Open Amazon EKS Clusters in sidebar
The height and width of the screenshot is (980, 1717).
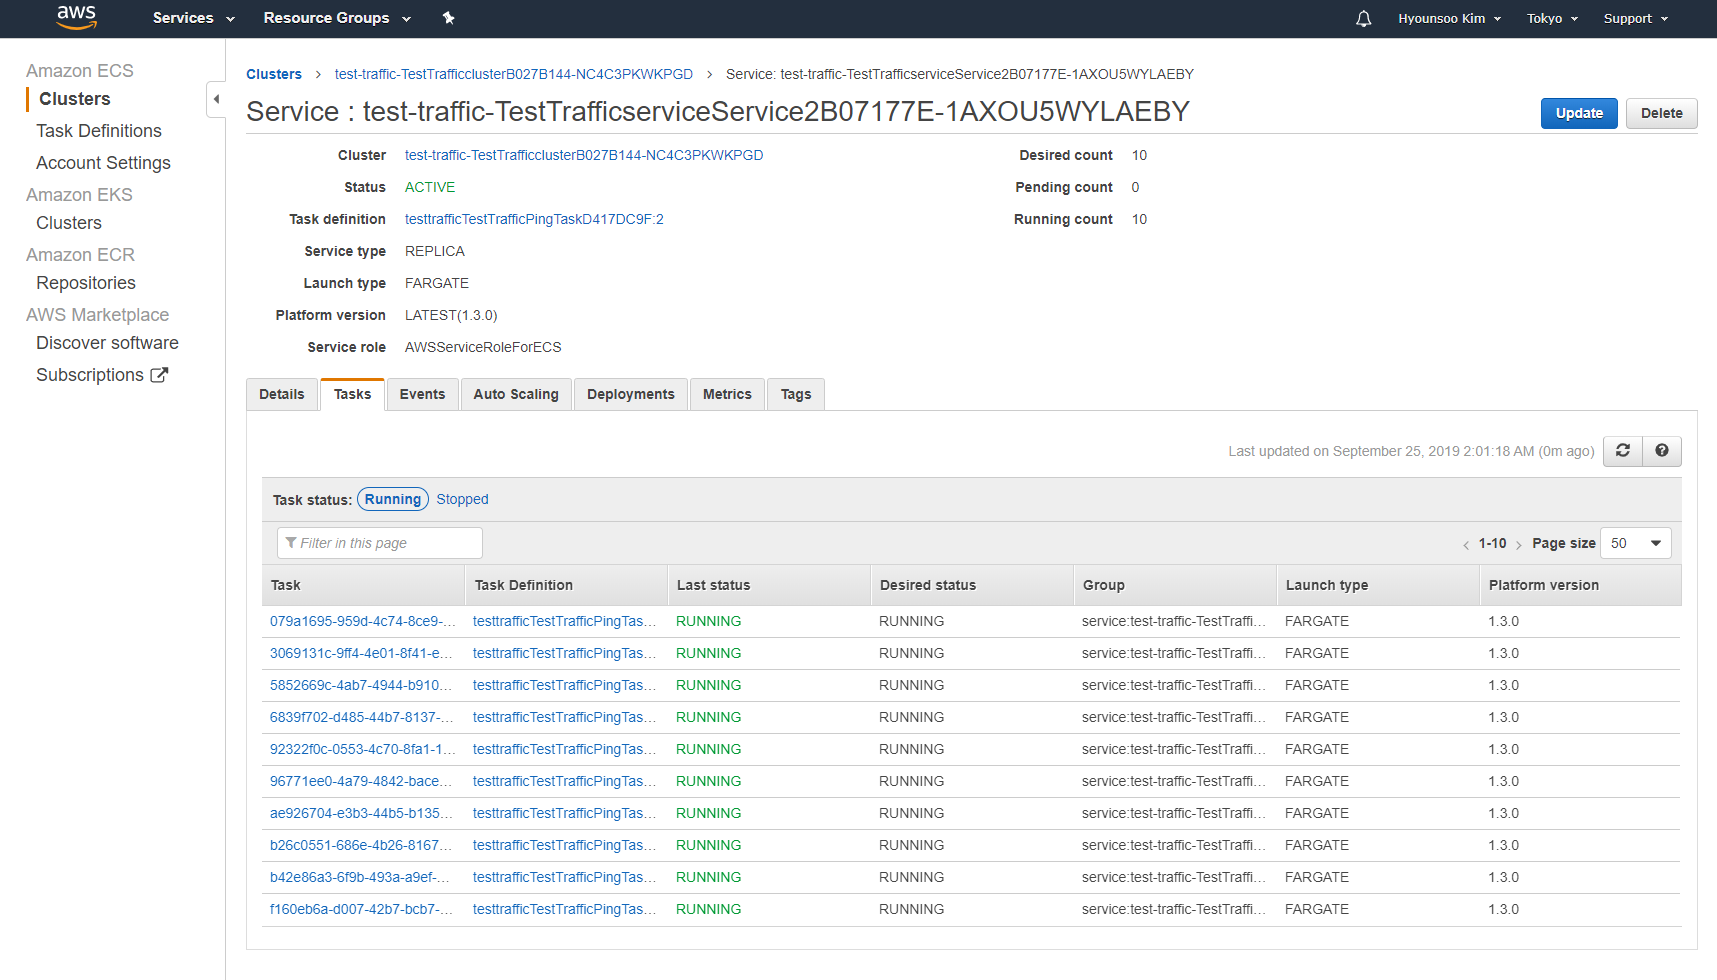(69, 223)
